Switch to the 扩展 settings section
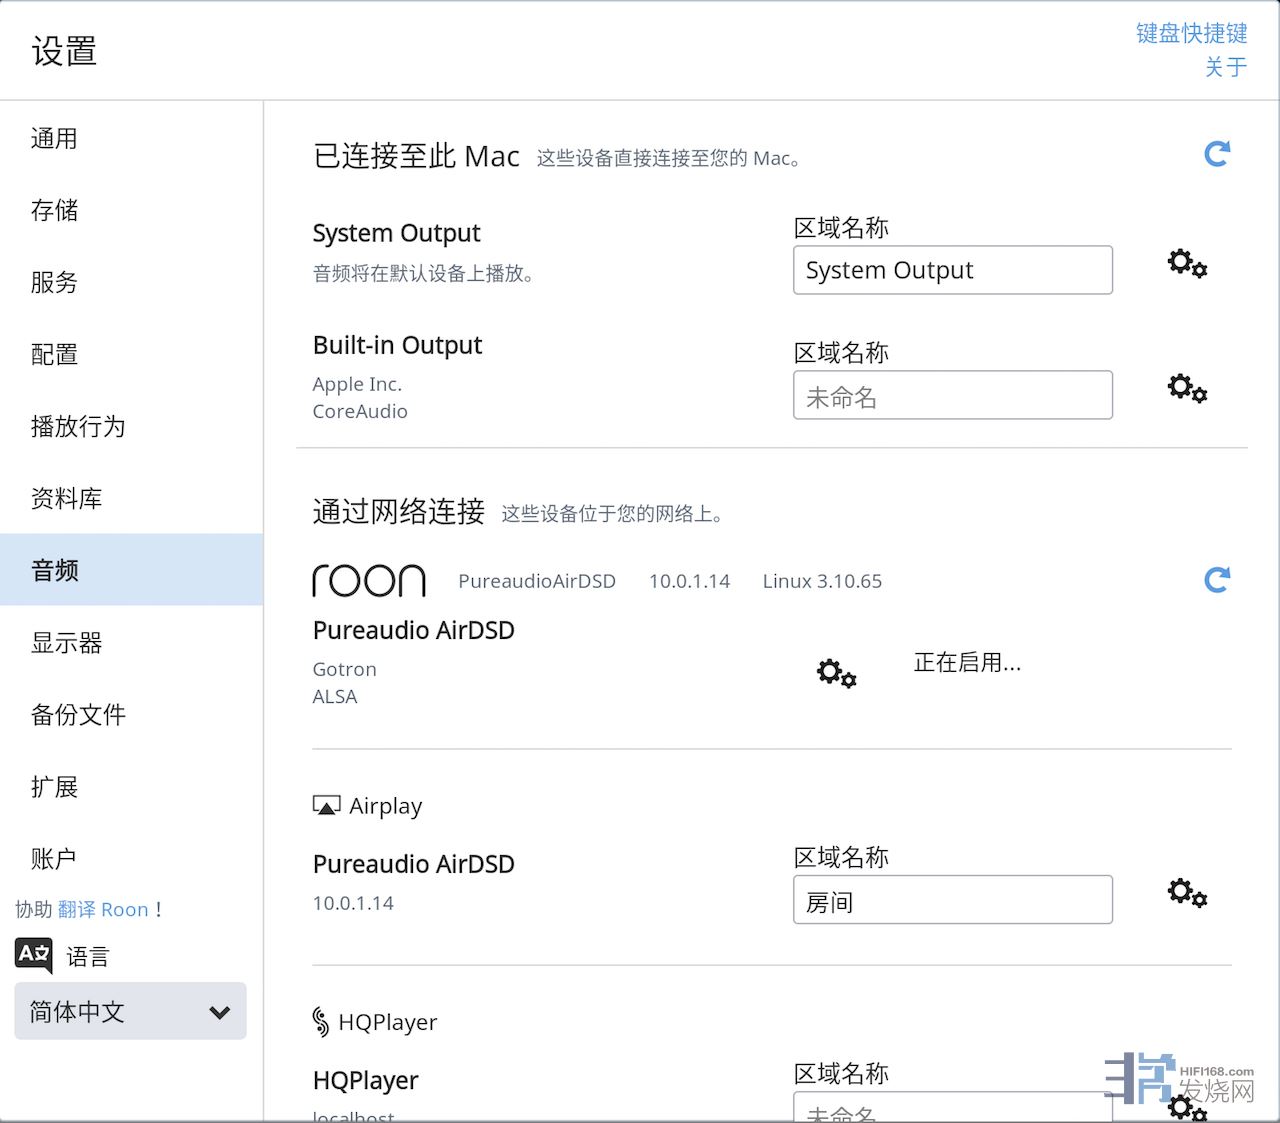This screenshot has height=1123, width=1280. pyautogui.click(x=54, y=787)
